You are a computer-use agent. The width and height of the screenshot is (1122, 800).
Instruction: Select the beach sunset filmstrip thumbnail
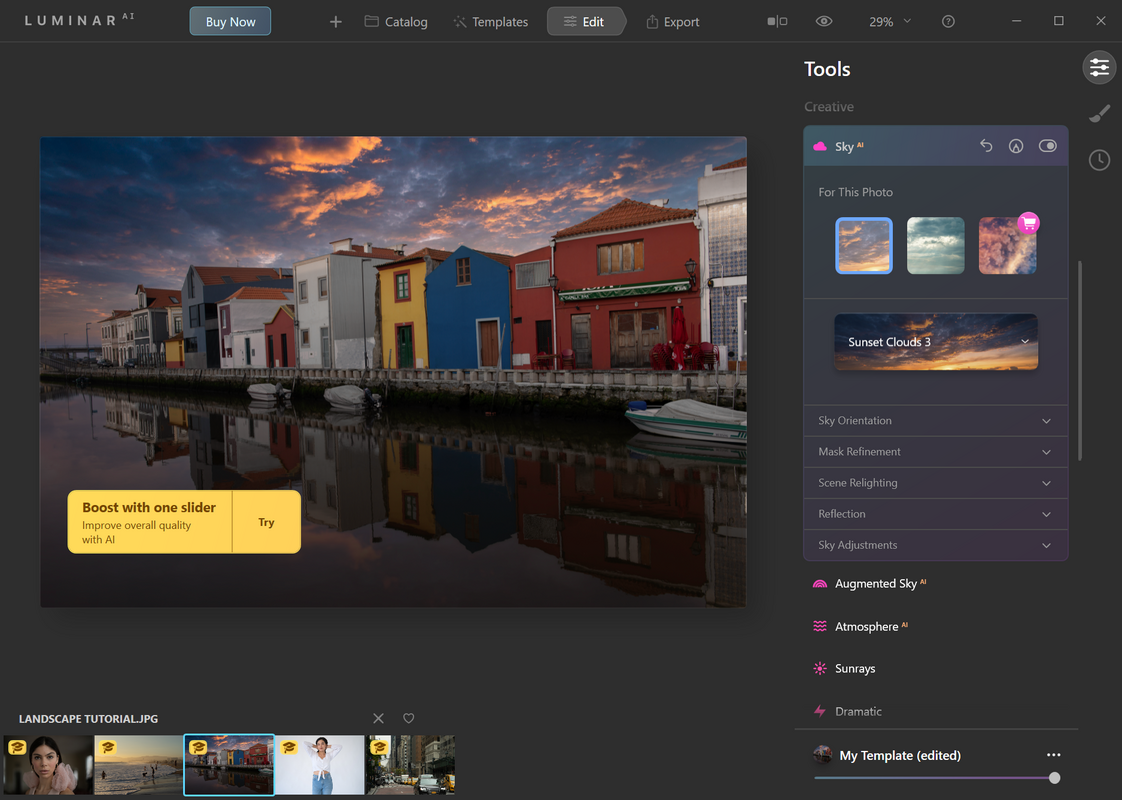click(138, 765)
